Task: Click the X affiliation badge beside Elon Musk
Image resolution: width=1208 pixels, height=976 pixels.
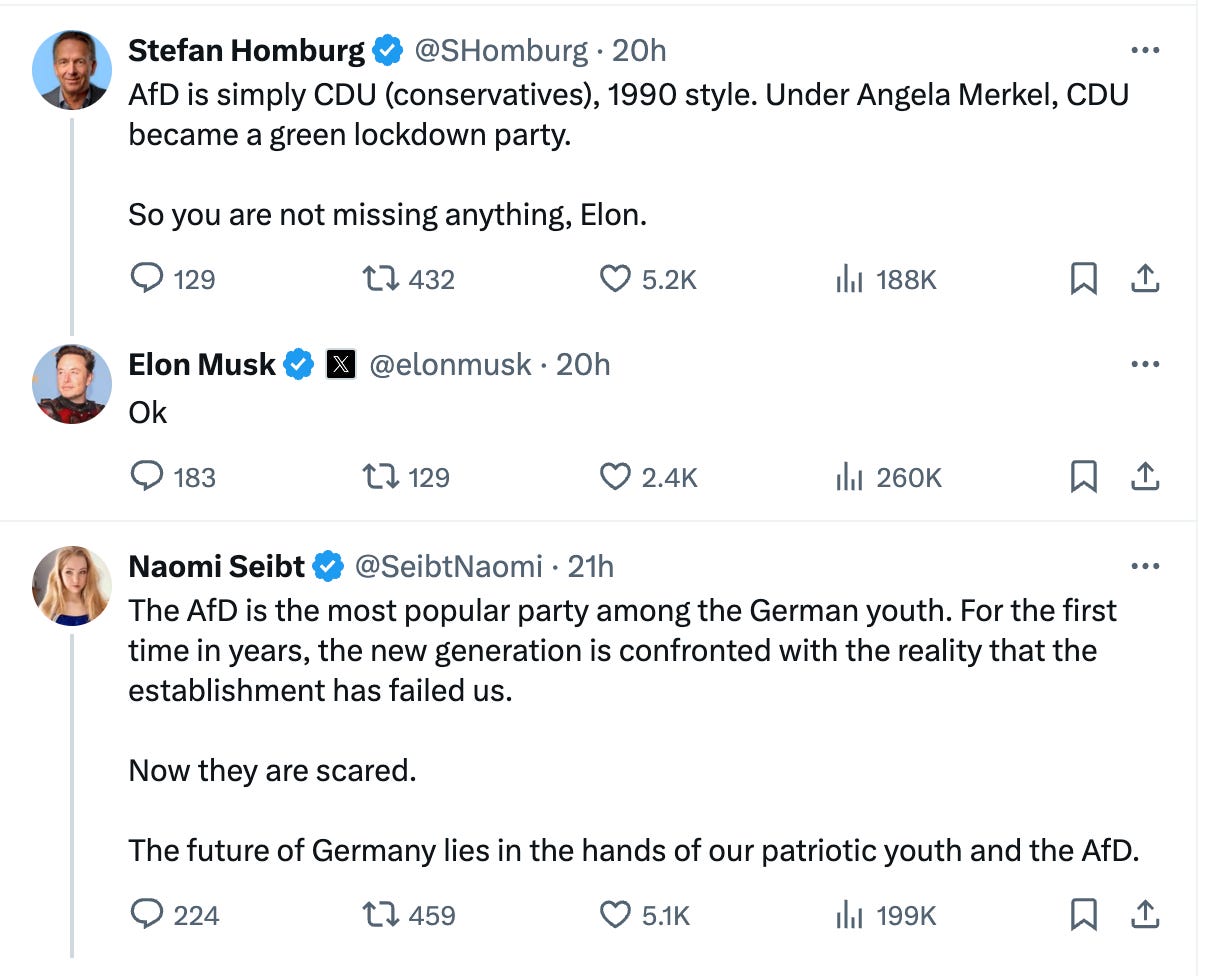Action: click(x=341, y=365)
